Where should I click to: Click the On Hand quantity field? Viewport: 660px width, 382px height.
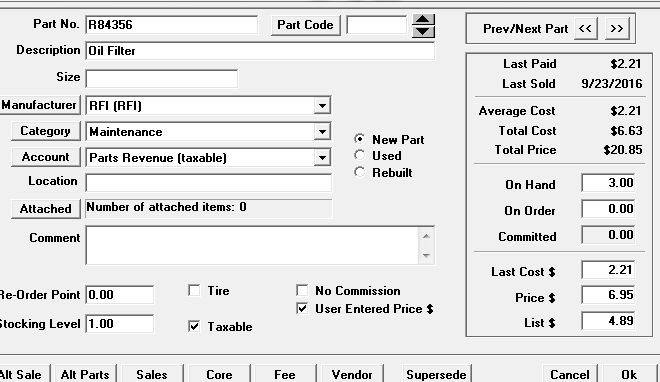[x=608, y=183]
